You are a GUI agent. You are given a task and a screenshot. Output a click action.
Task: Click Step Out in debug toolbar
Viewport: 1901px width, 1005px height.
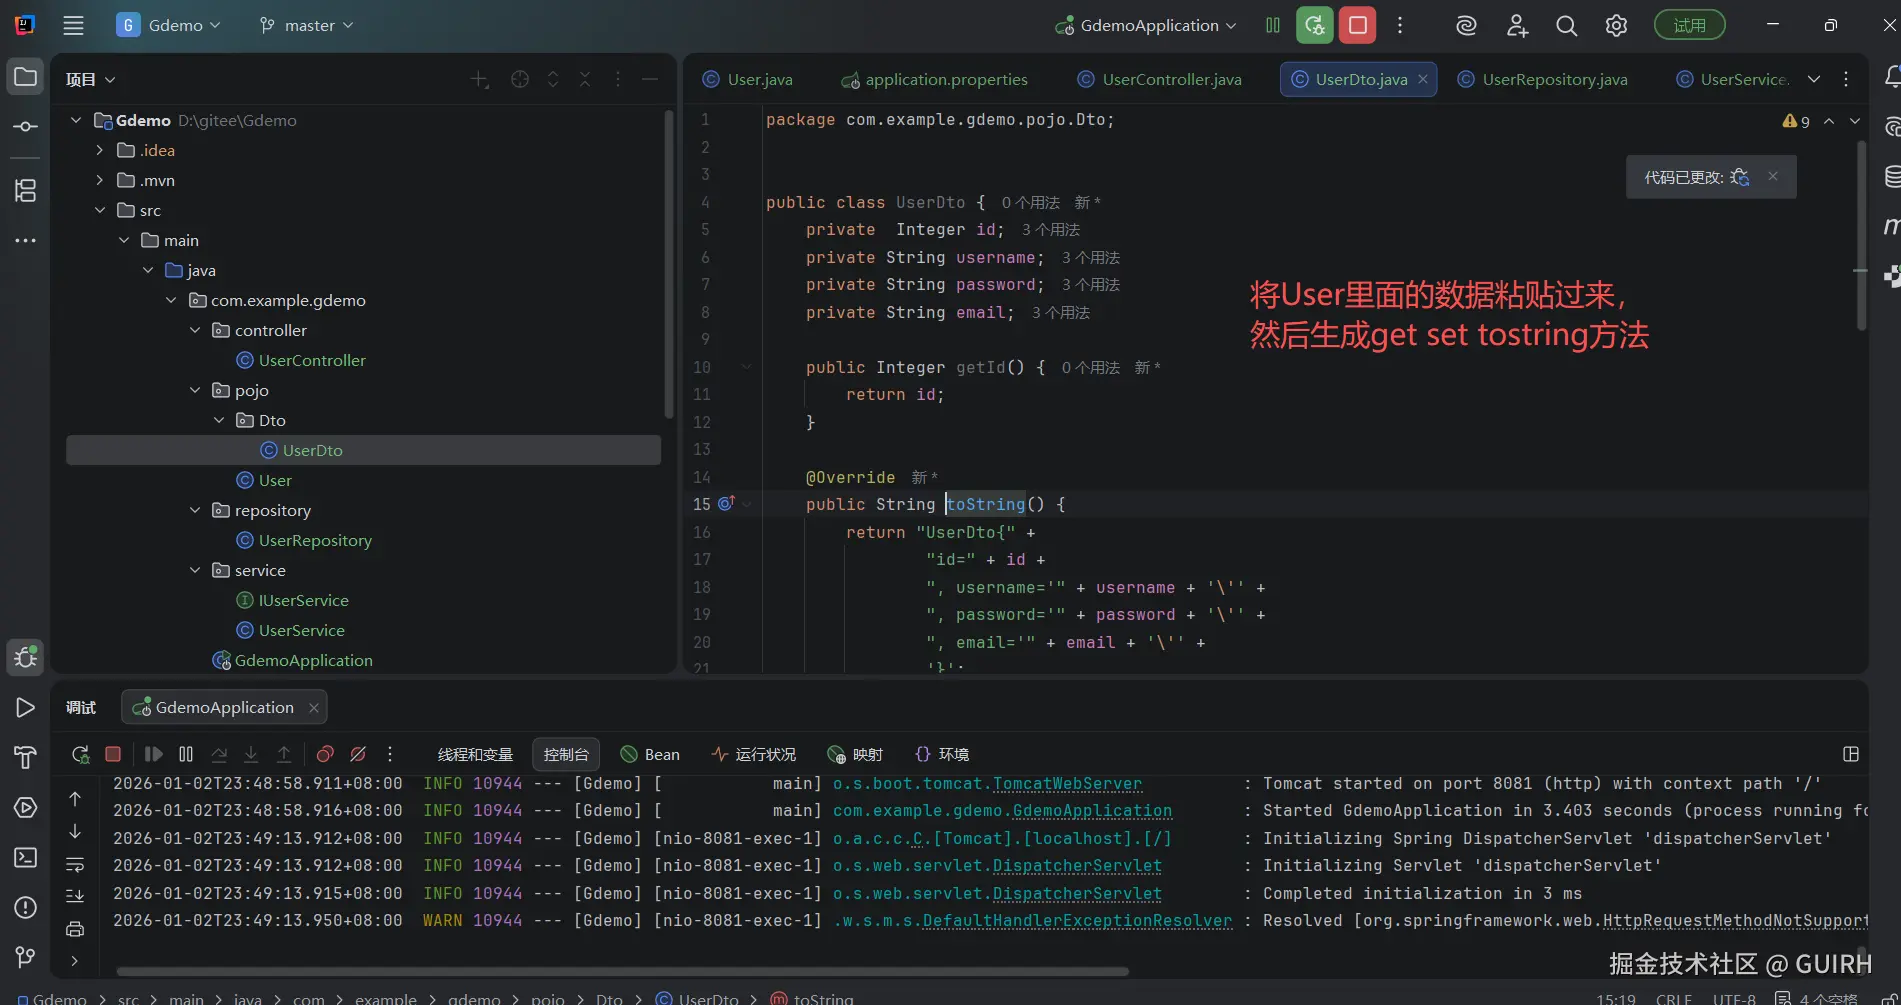[x=284, y=754]
